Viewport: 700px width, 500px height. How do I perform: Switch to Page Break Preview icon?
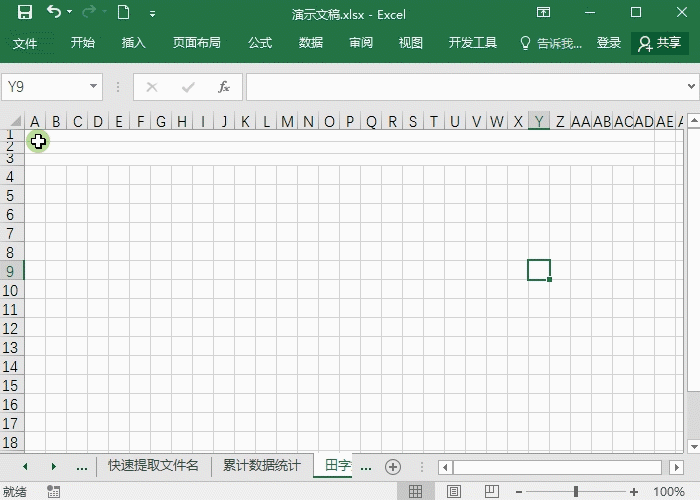(x=492, y=491)
